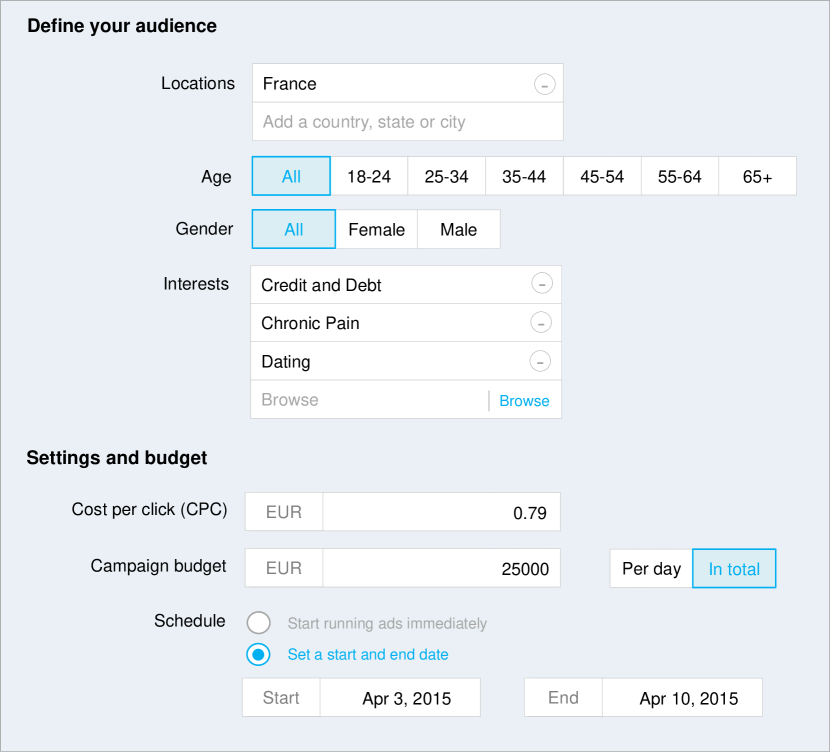Image resolution: width=830 pixels, height=752 pixels.
Task: Click the Credit and Debt interest row
Action: 406,285
